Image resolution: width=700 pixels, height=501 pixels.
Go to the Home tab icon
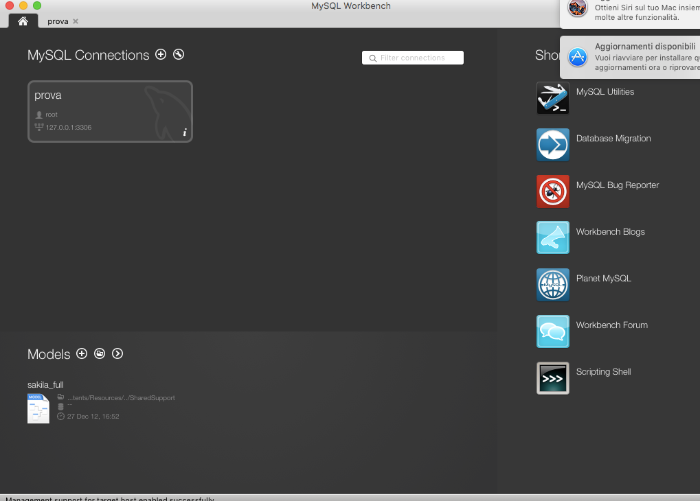23,21
